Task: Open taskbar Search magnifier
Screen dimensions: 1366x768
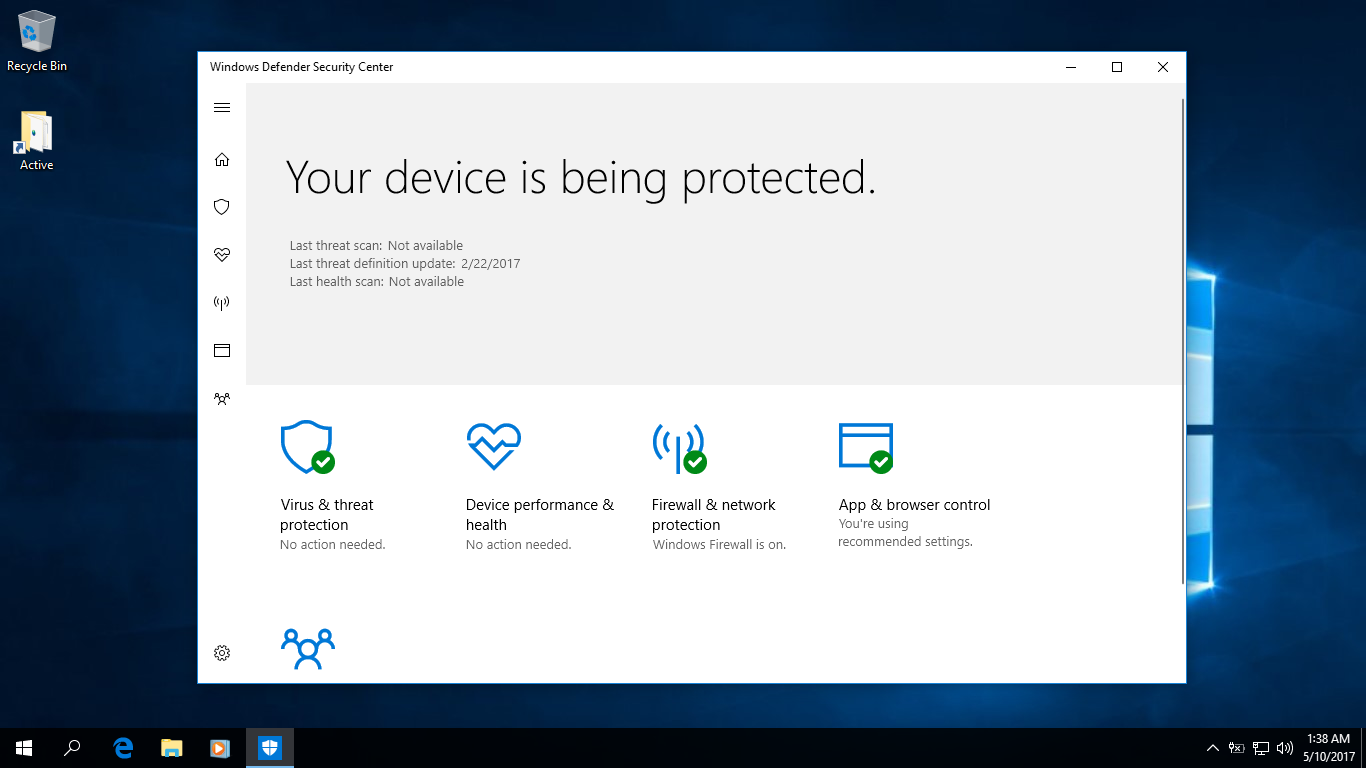Action: click(x=72, y=748)
